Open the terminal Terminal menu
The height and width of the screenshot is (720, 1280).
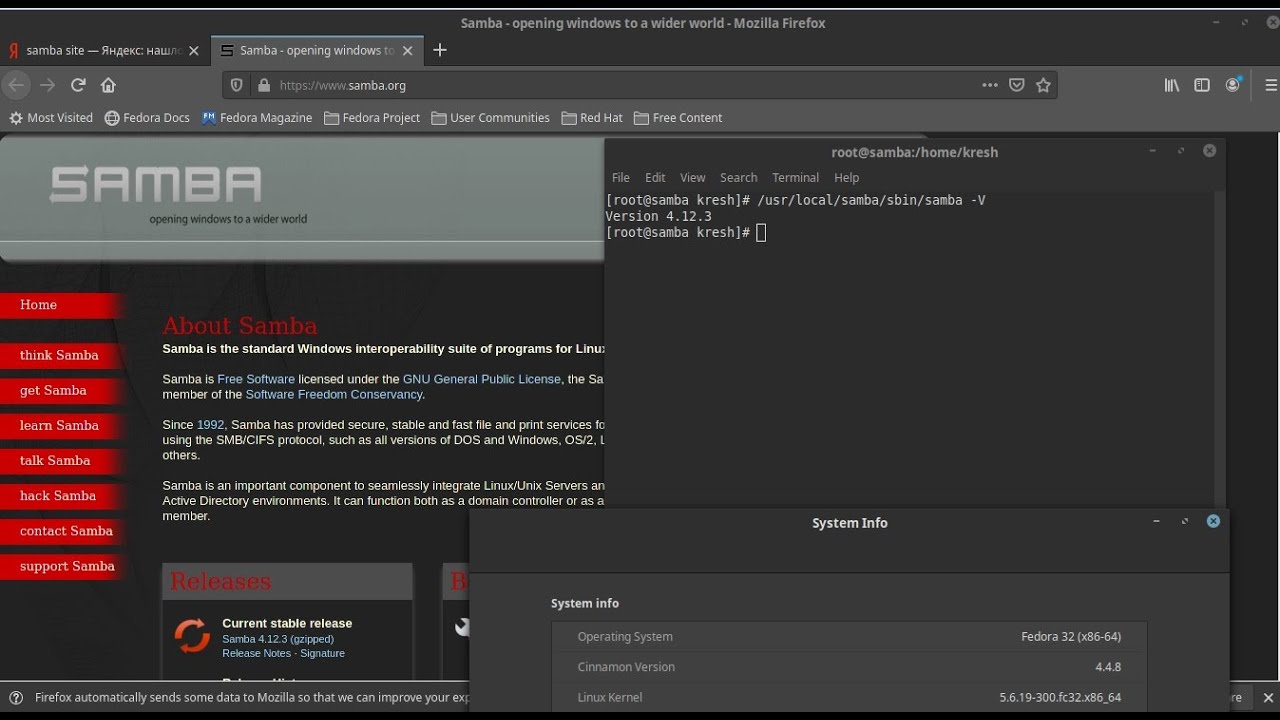tap(796, 177)
